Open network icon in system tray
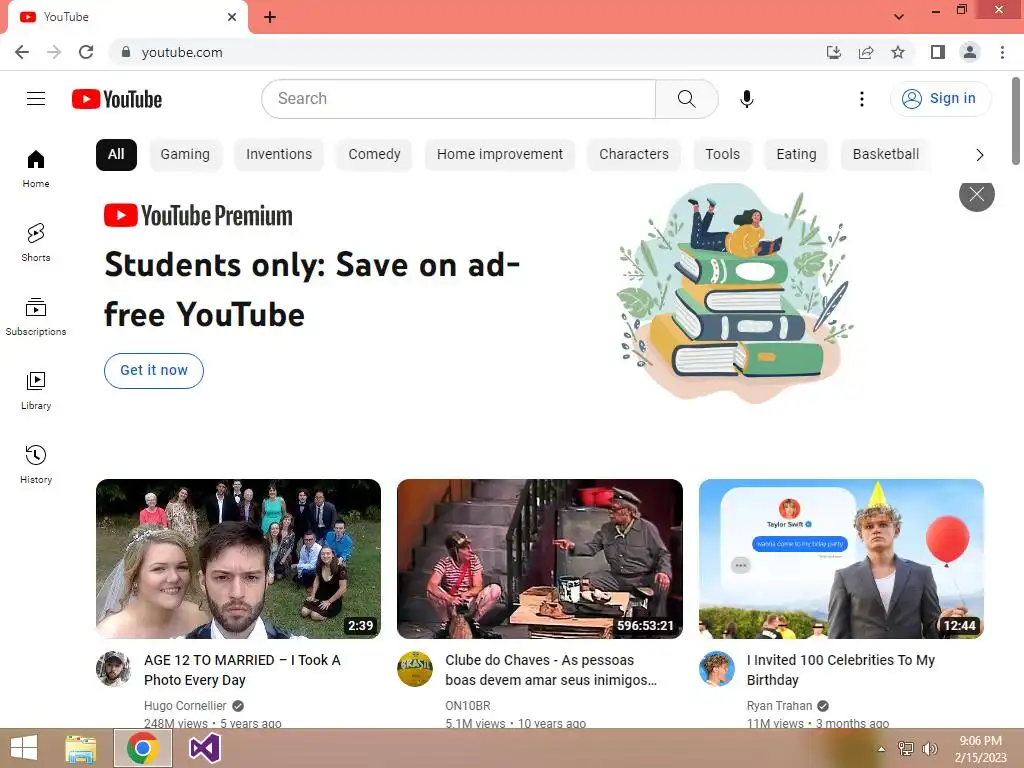 pyautogui.click(x=906, y=749)
